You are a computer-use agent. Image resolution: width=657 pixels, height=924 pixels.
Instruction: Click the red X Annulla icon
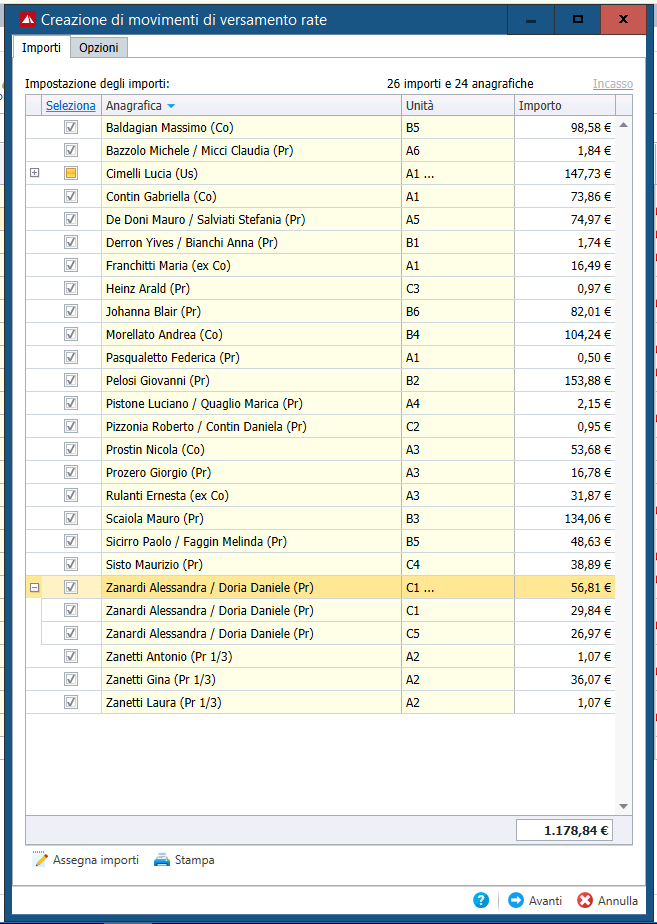click(585, 900)
